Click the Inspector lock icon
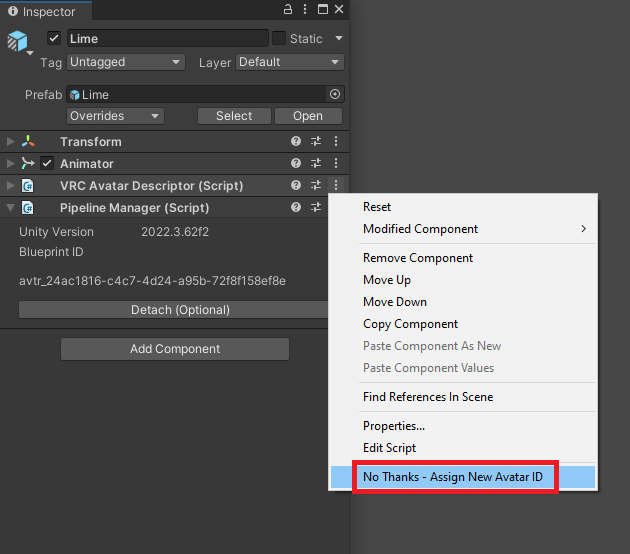Screen dimensions: 630x554 point(289,9)
